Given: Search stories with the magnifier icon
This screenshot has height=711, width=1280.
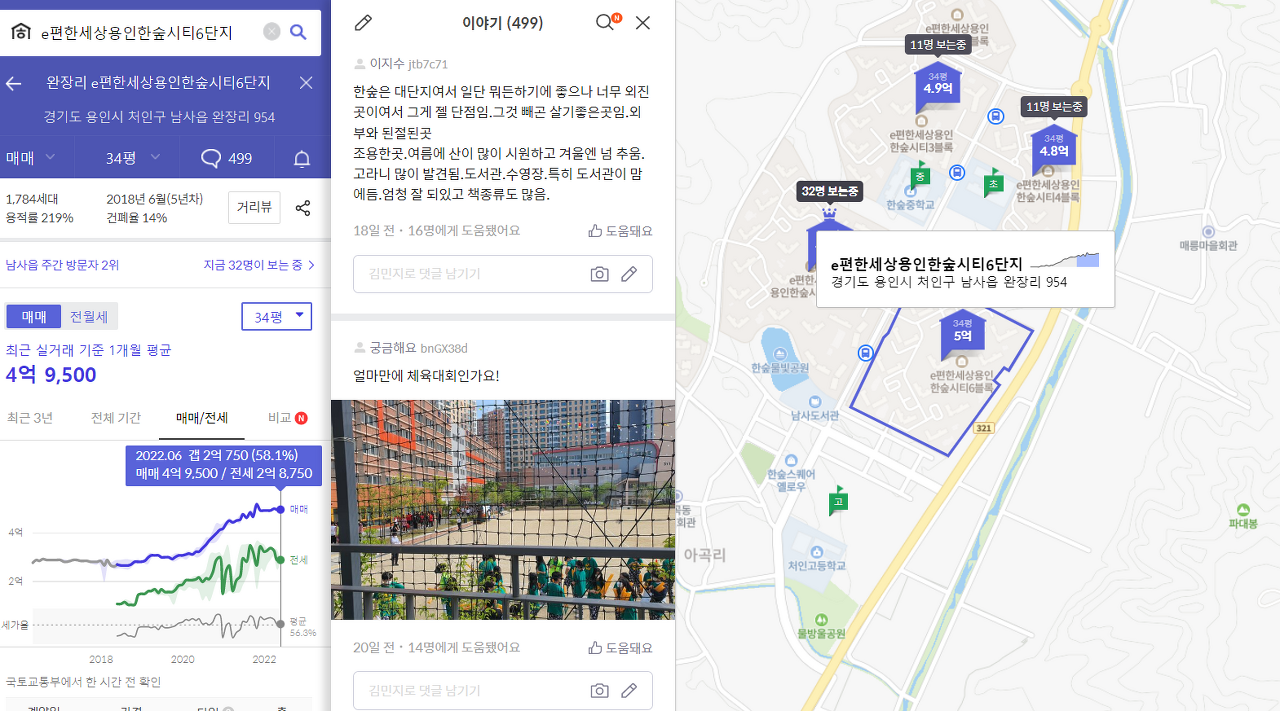Looking at the screenshot, I should [x=604, y=22].
